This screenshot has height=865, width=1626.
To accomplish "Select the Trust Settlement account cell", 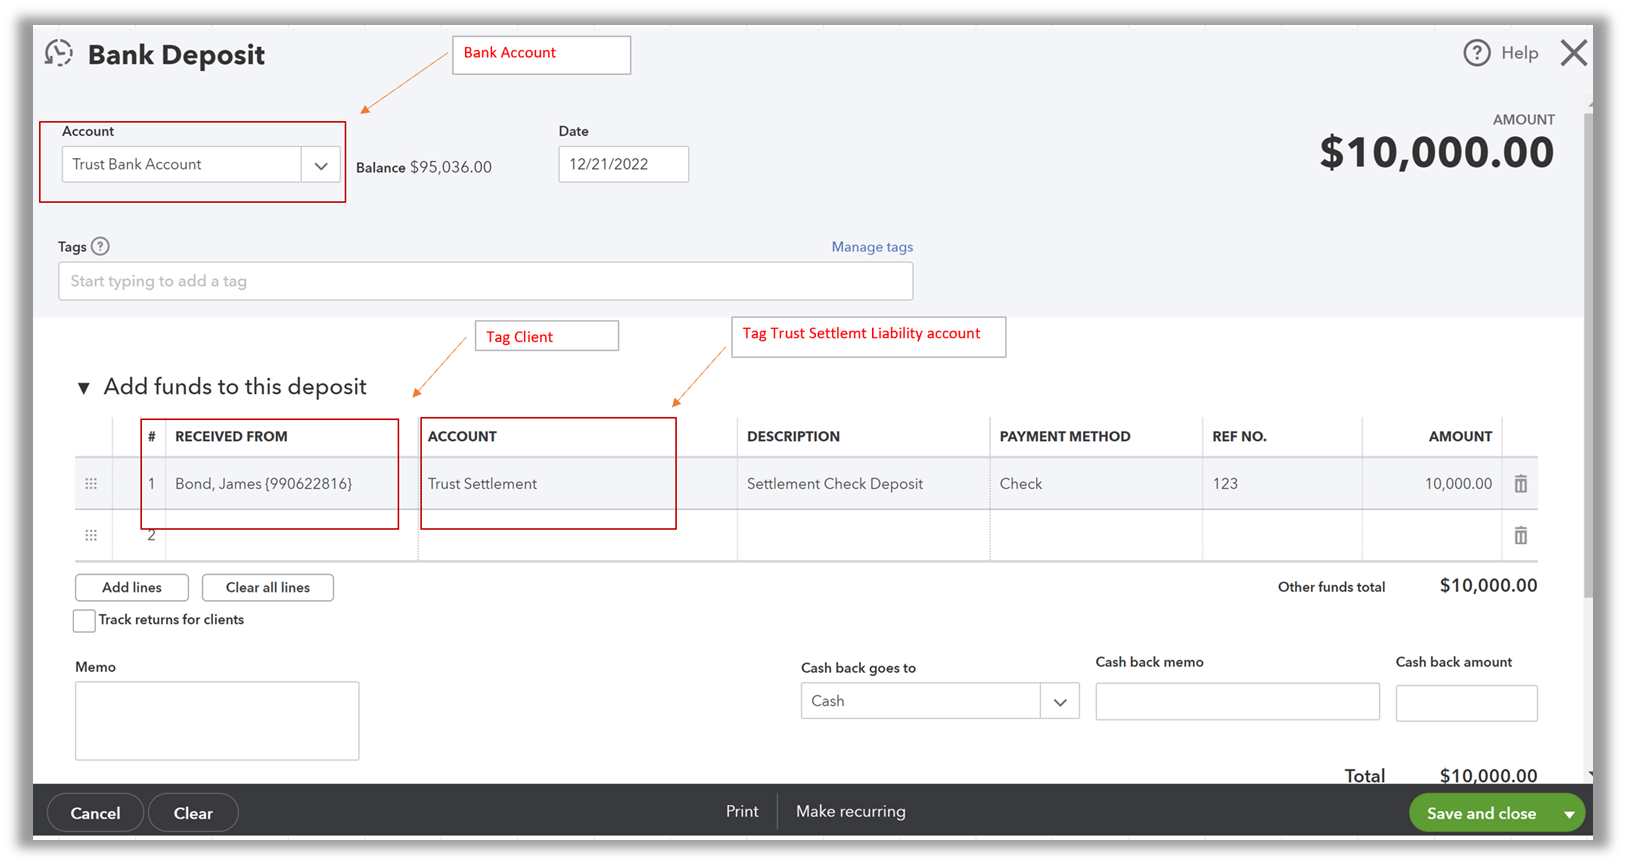I will pos(577,484).
